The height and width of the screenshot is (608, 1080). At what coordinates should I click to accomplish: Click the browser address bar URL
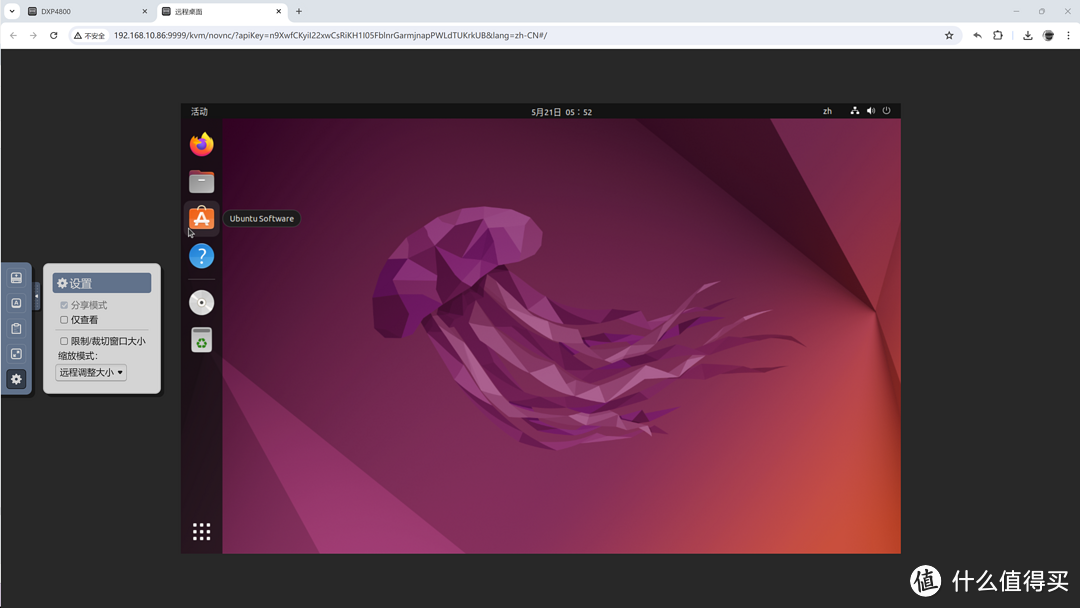(x=330, y=35)
